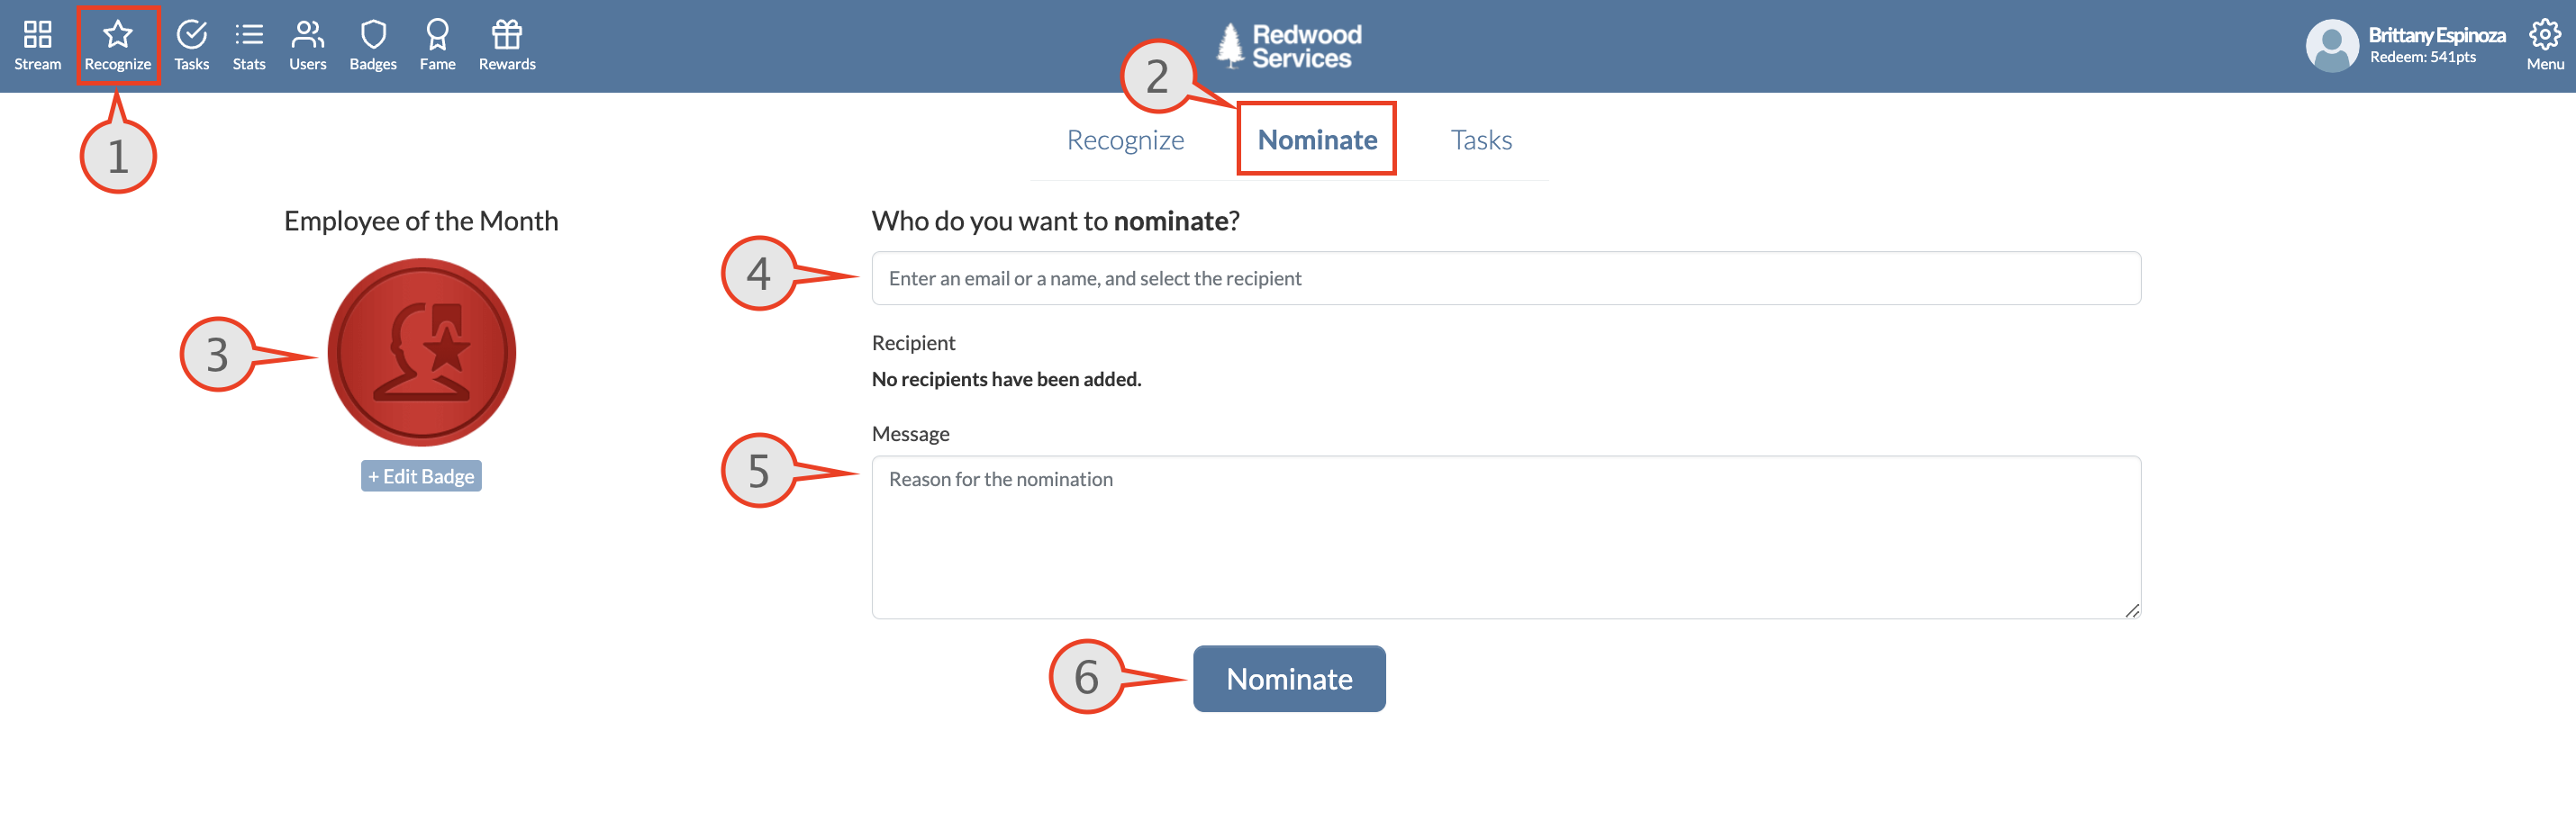2576x839 pixels.
Task: Open the Badges shield icon
Action: coord(373,35)
